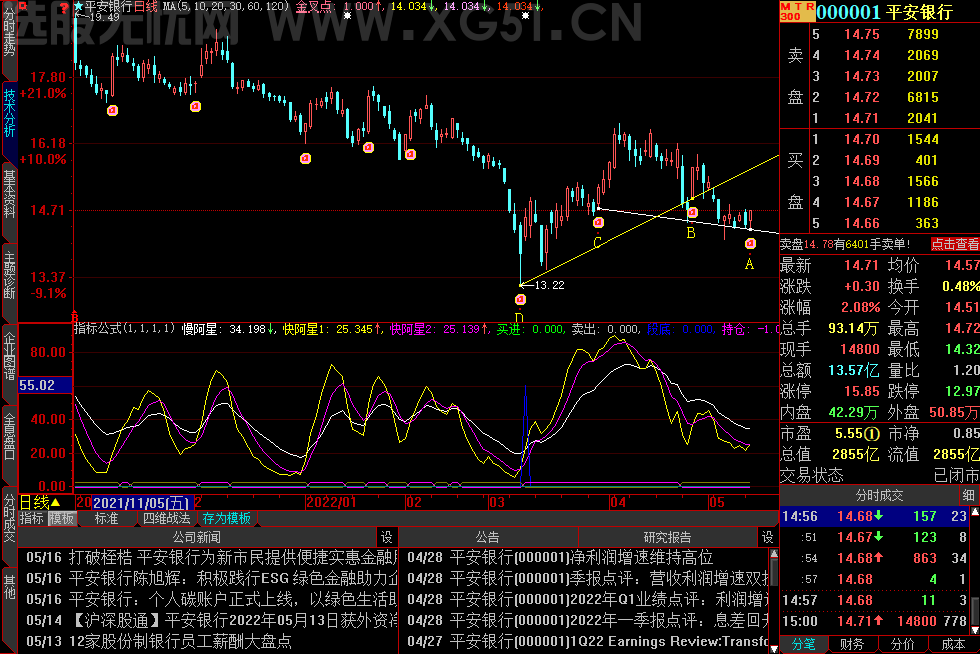Click the signal marker below the 13.22 low
This screenshot has height=654, width=980.
pos(520,300)
